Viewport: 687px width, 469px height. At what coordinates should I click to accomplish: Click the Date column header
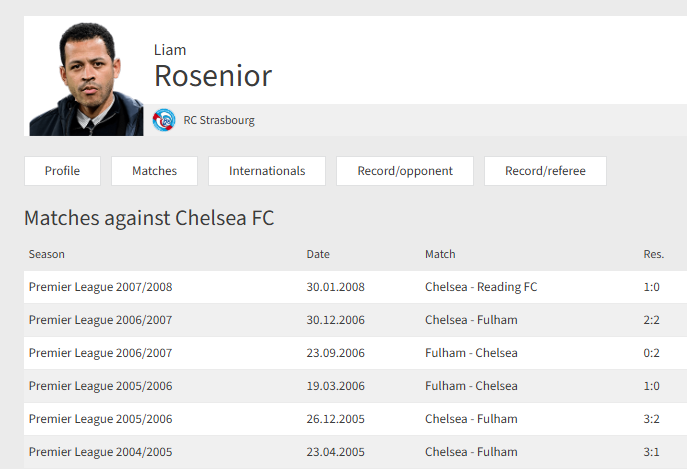point(318,254)
